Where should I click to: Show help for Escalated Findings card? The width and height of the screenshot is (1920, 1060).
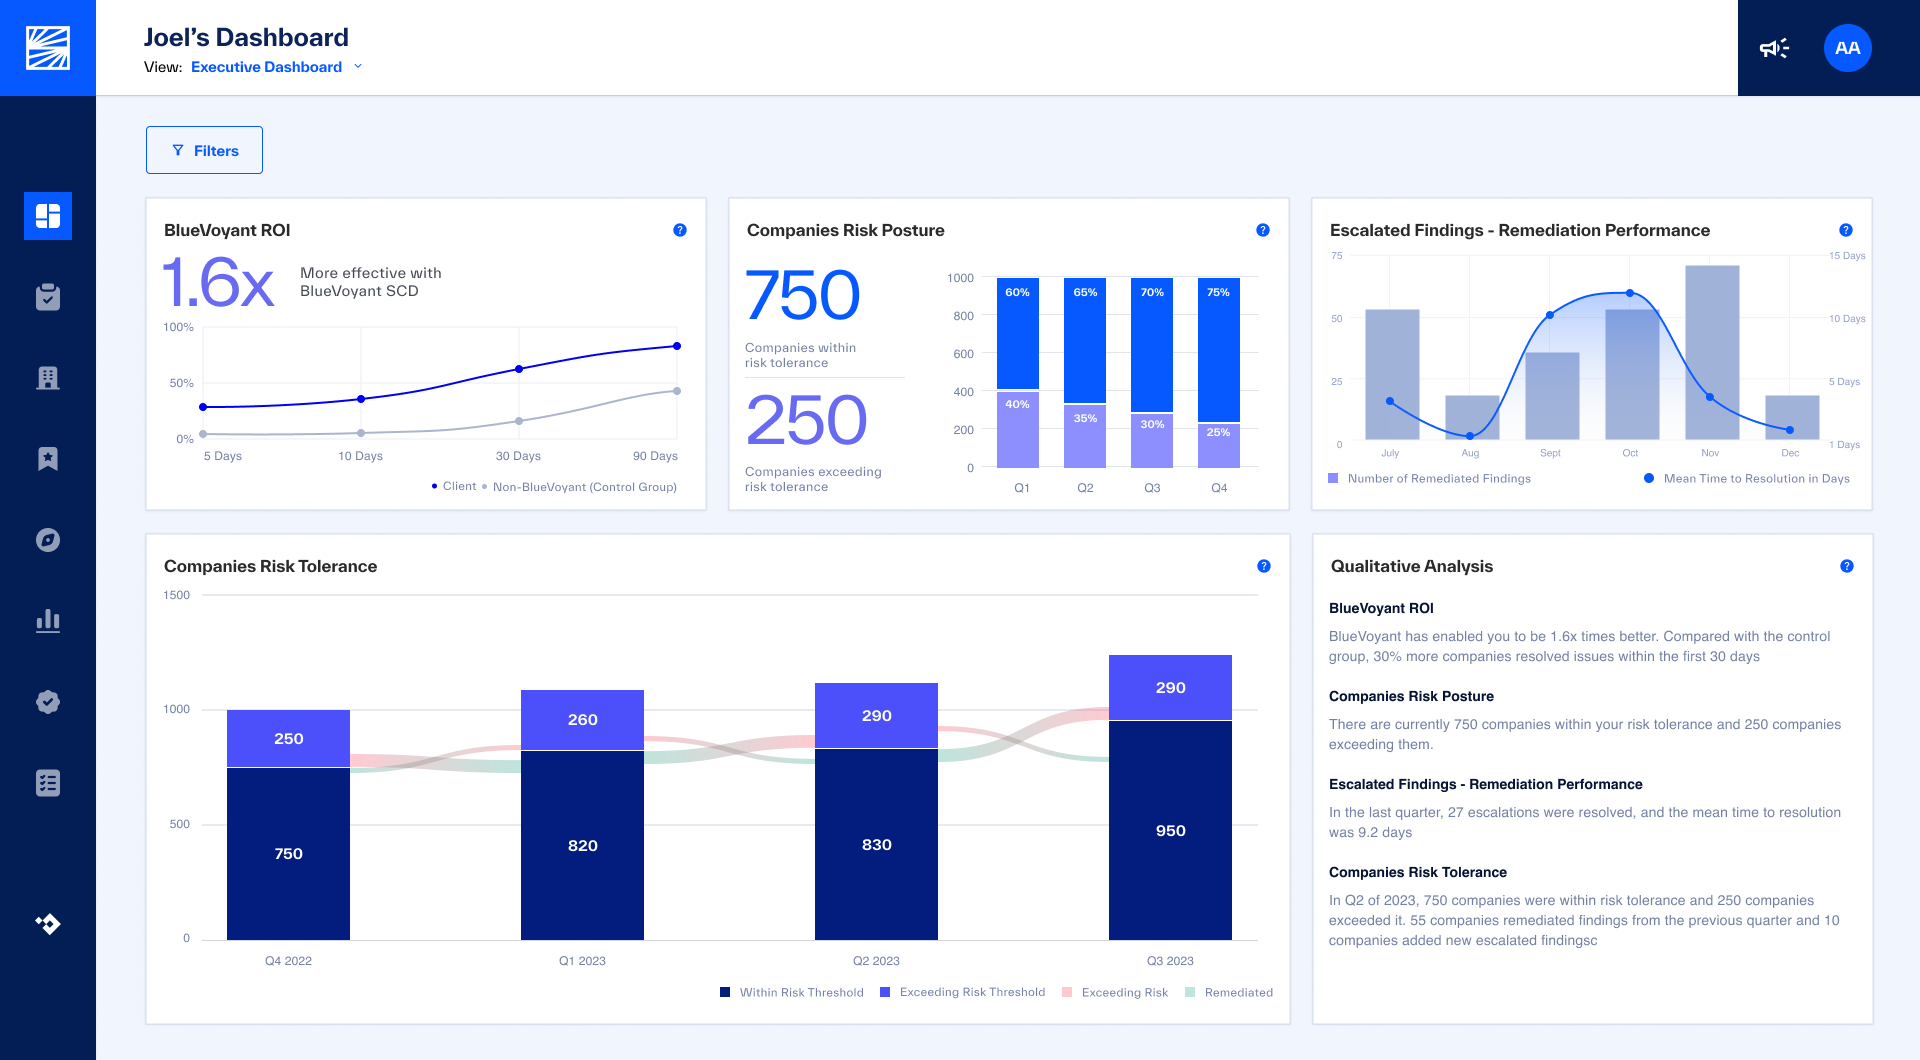pyautogui.click(x=1846, y=230)
